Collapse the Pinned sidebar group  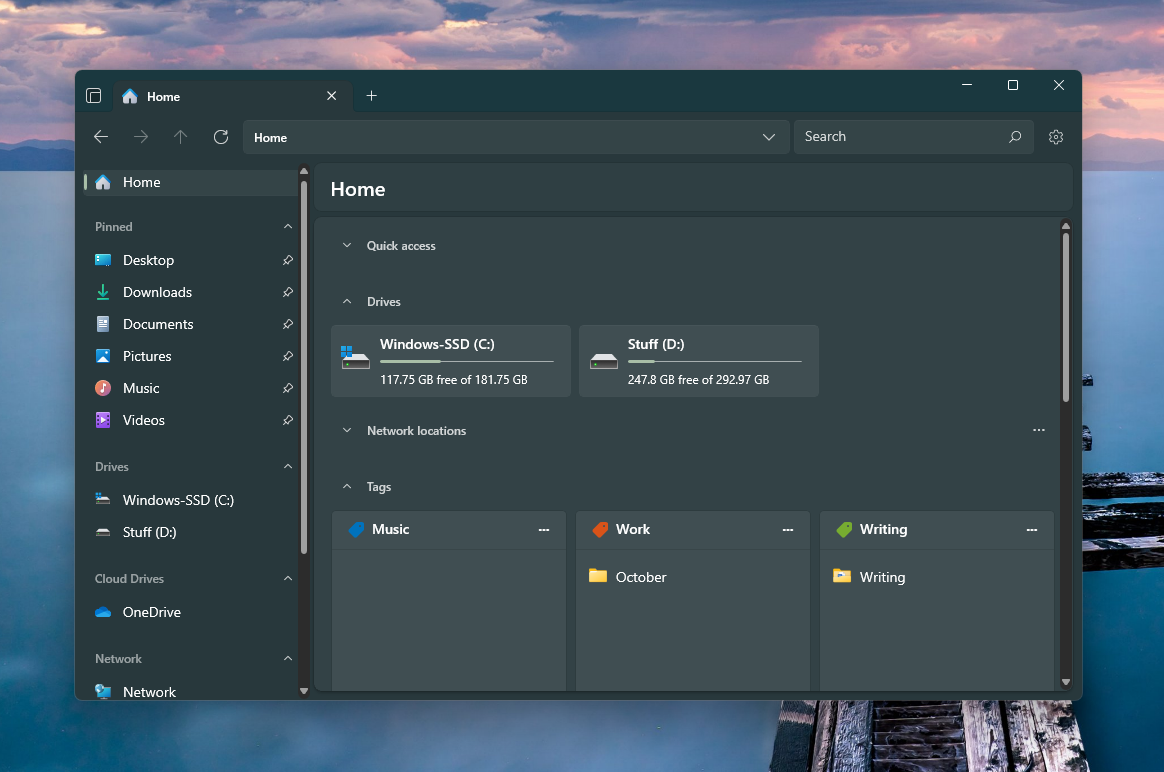[288, 227]
